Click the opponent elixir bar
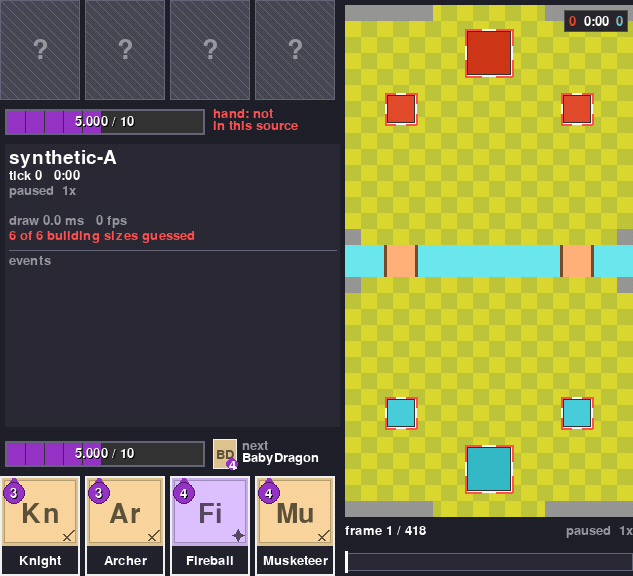 pos(105,121)
